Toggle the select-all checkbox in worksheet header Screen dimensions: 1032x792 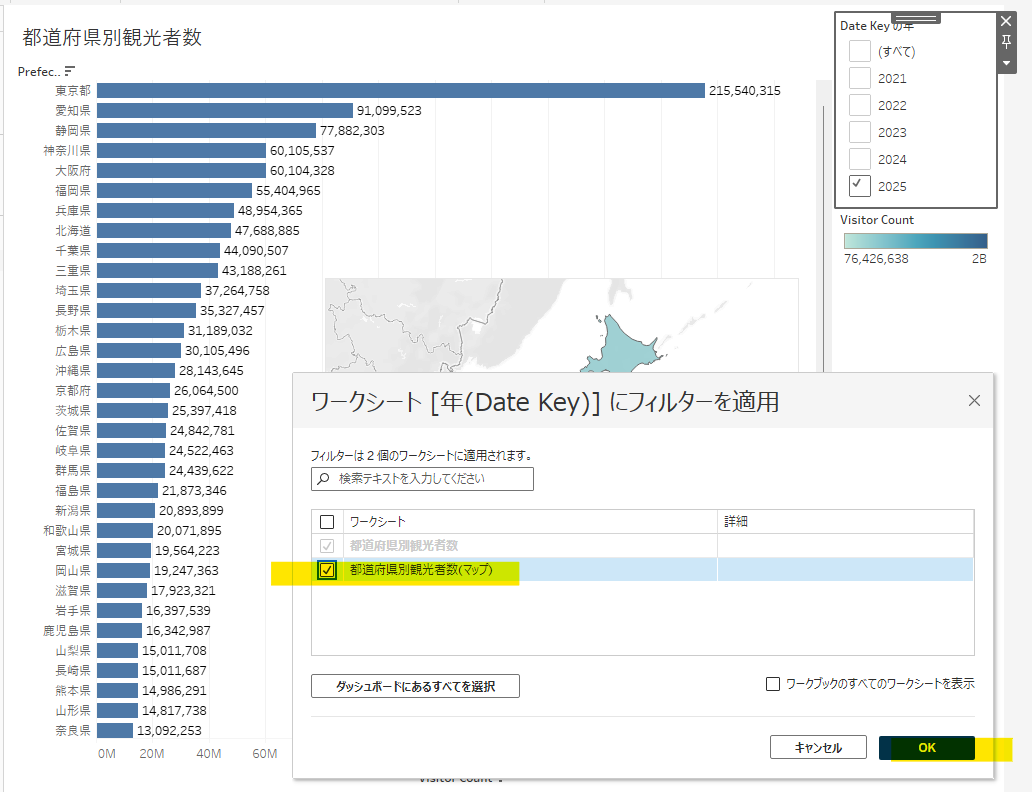pos(327,521)
